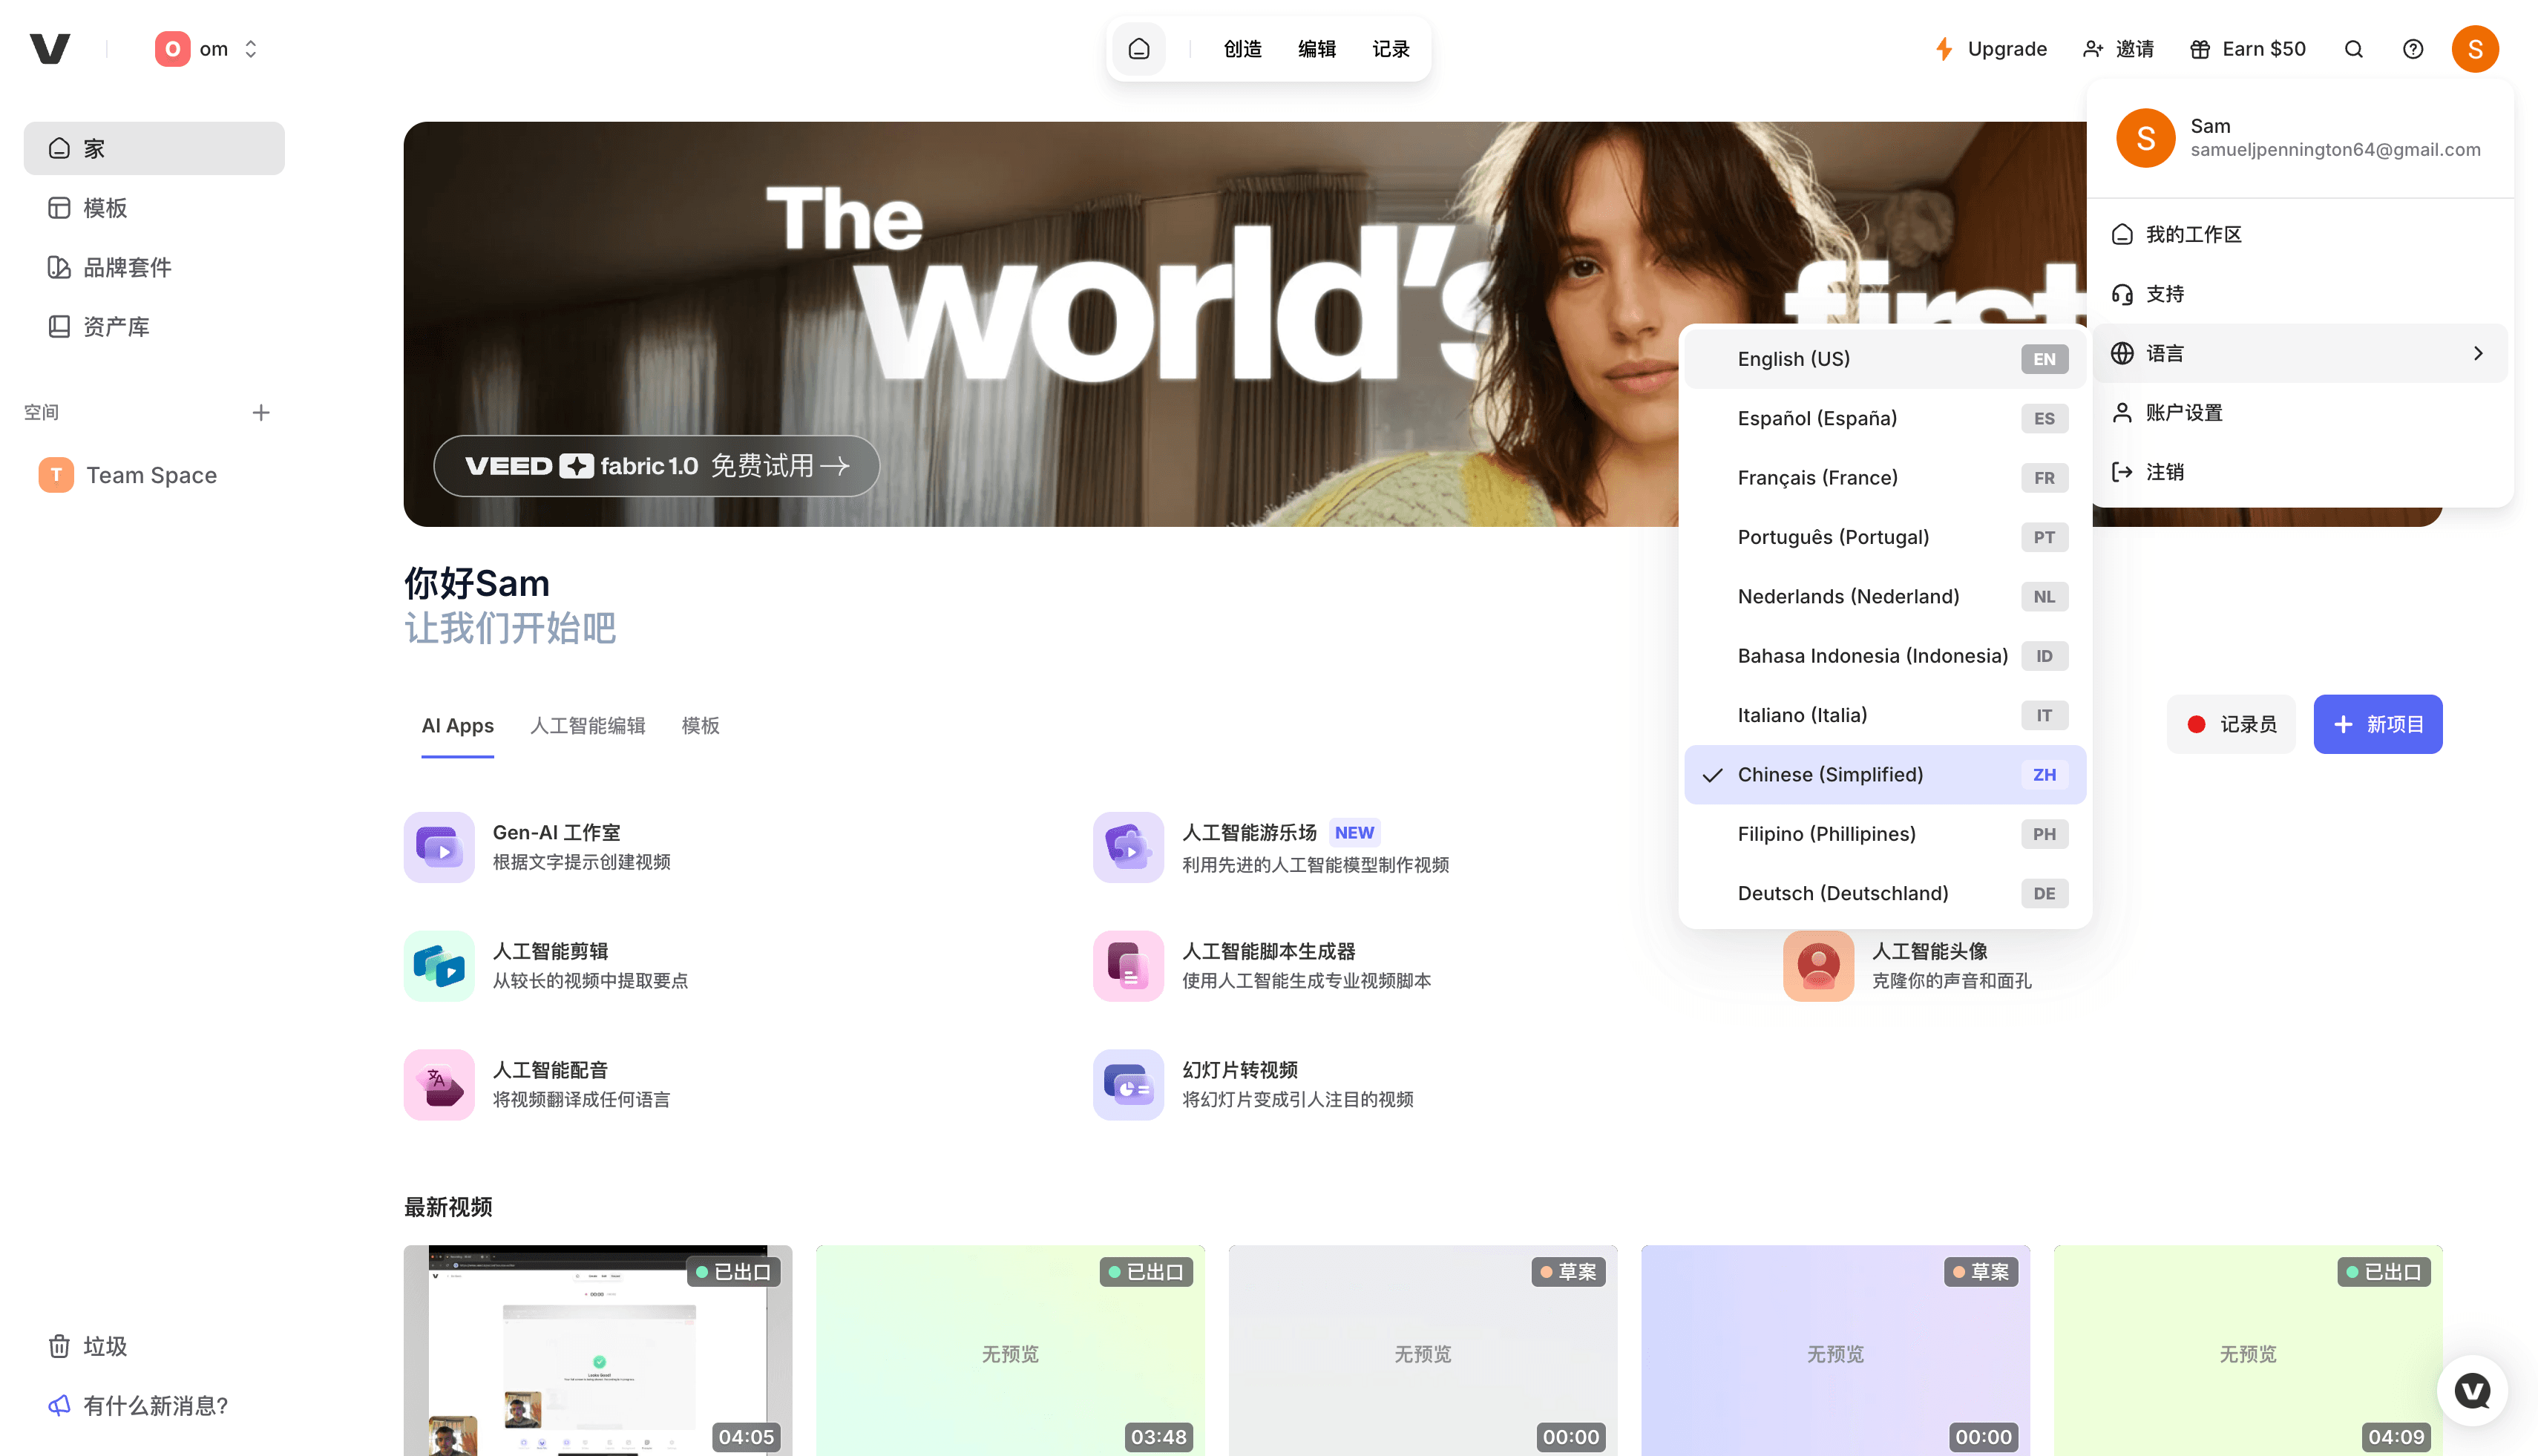The height and width of the screenshot is (1456, 2538).
Task: Select Deutsch (Deutschland) from the language list
Action: [1843, 893]
